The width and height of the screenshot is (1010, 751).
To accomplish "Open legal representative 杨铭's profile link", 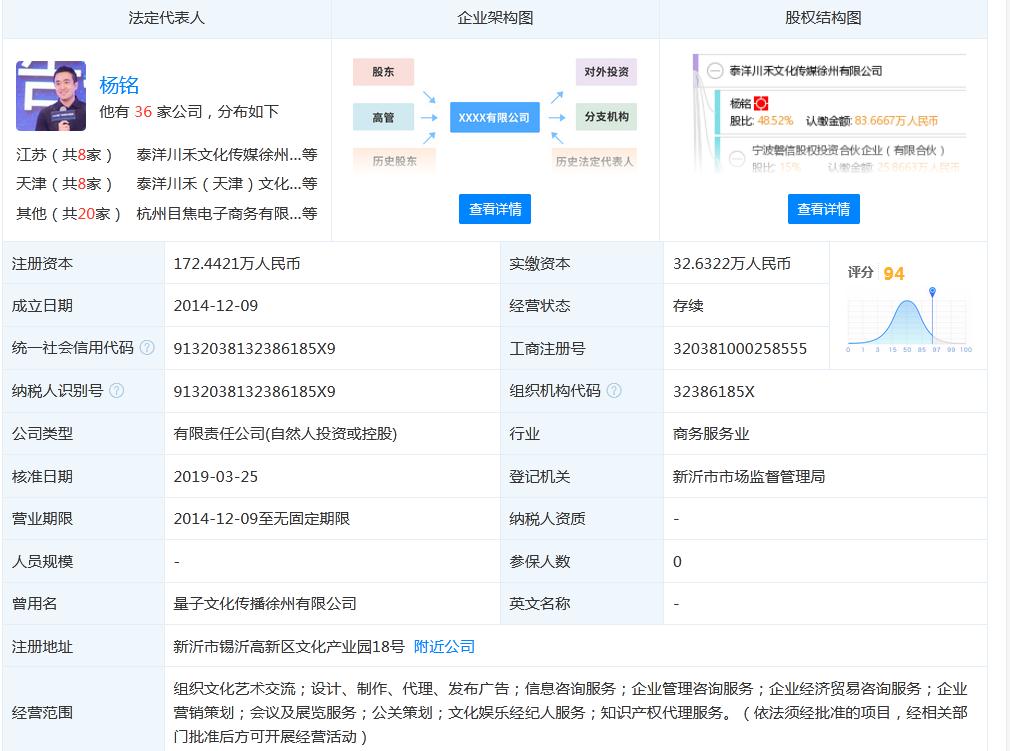I will [119, 85].
